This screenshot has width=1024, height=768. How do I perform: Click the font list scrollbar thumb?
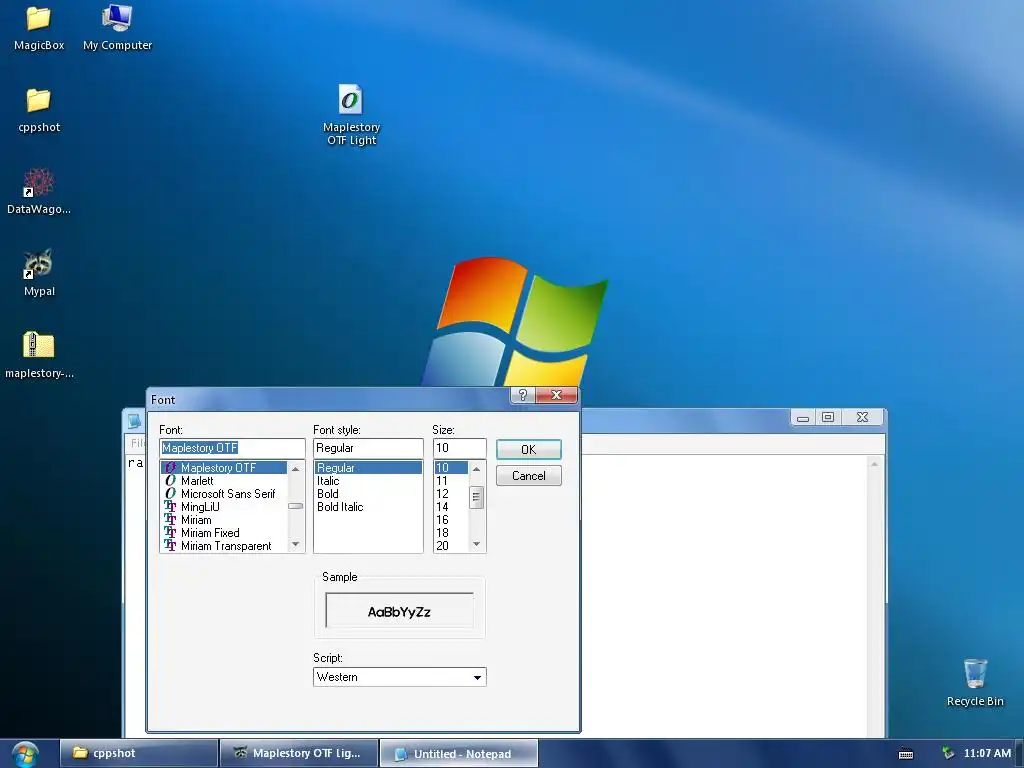click(295, 506)
